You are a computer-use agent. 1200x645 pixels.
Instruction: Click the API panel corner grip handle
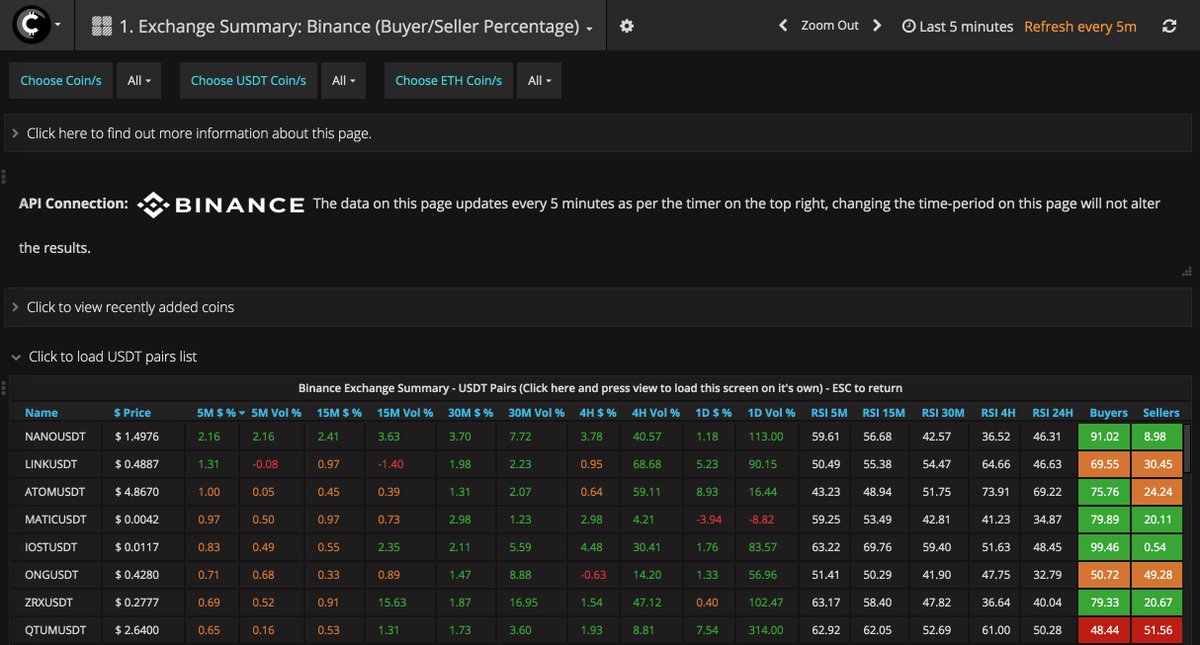(1187, 270)
